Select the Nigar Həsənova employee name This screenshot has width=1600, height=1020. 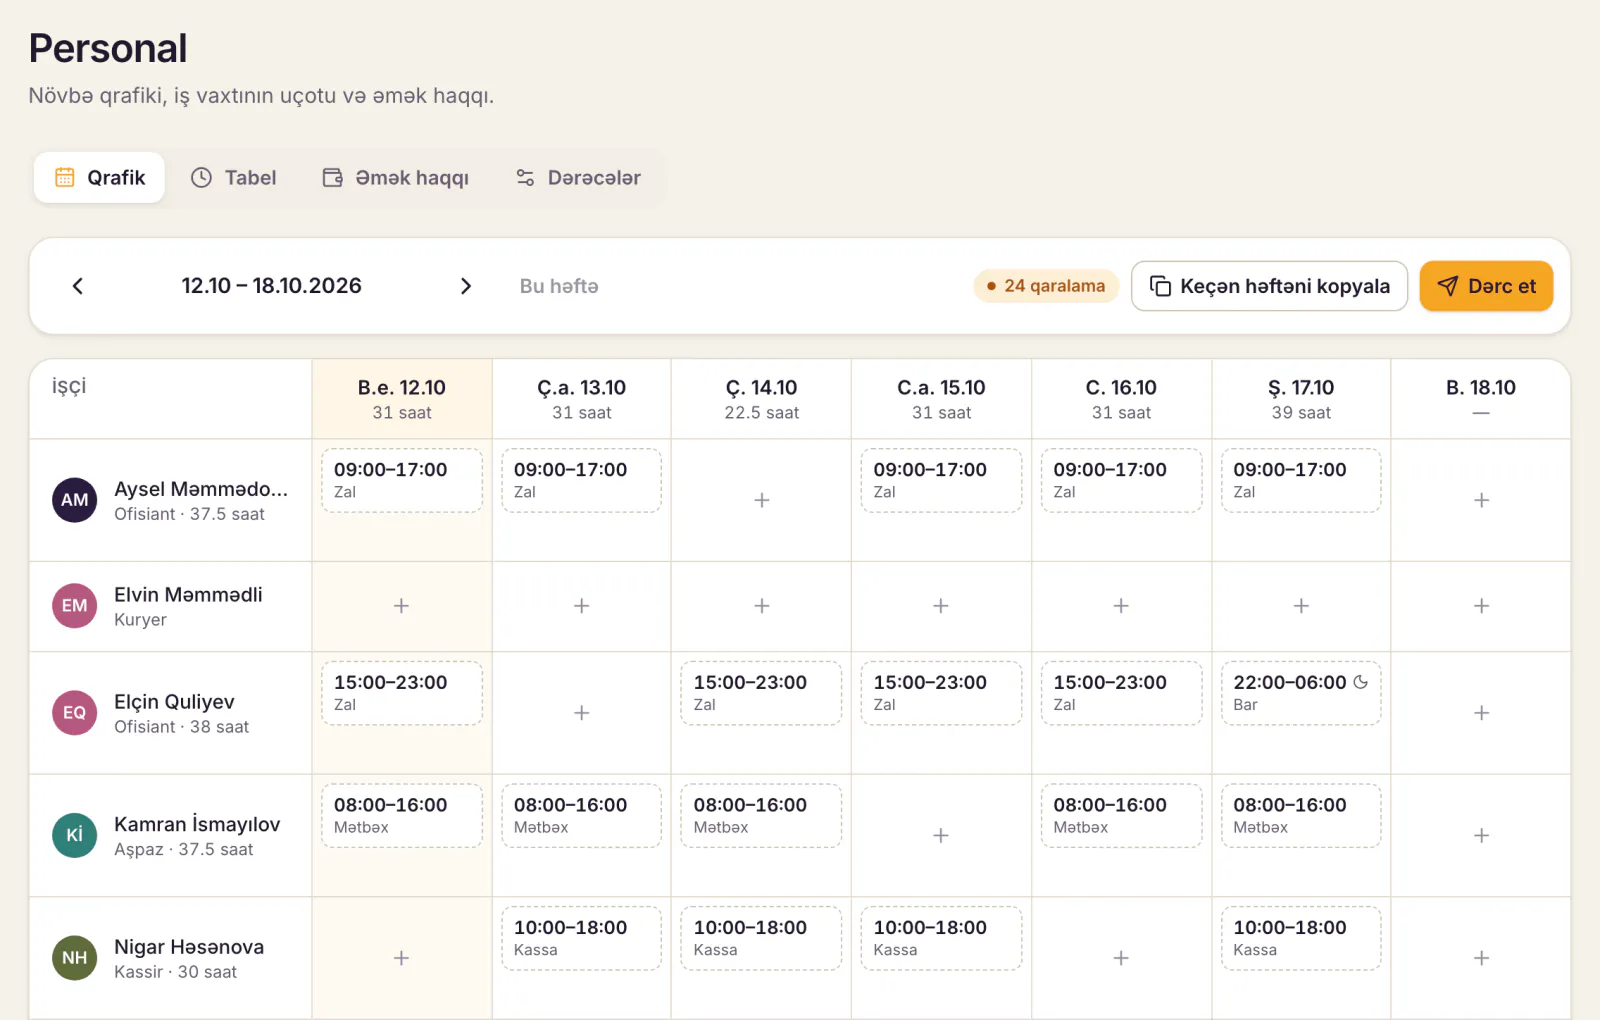(x=189, y=947)
